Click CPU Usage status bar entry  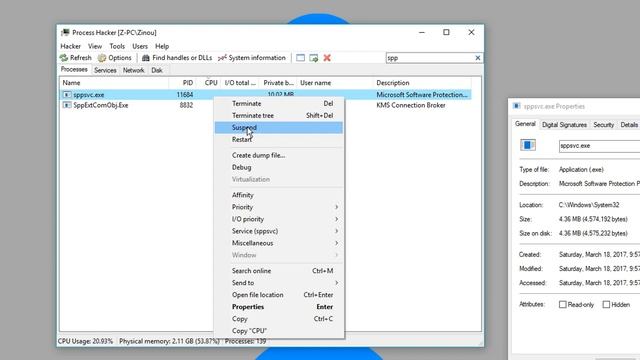85,341
